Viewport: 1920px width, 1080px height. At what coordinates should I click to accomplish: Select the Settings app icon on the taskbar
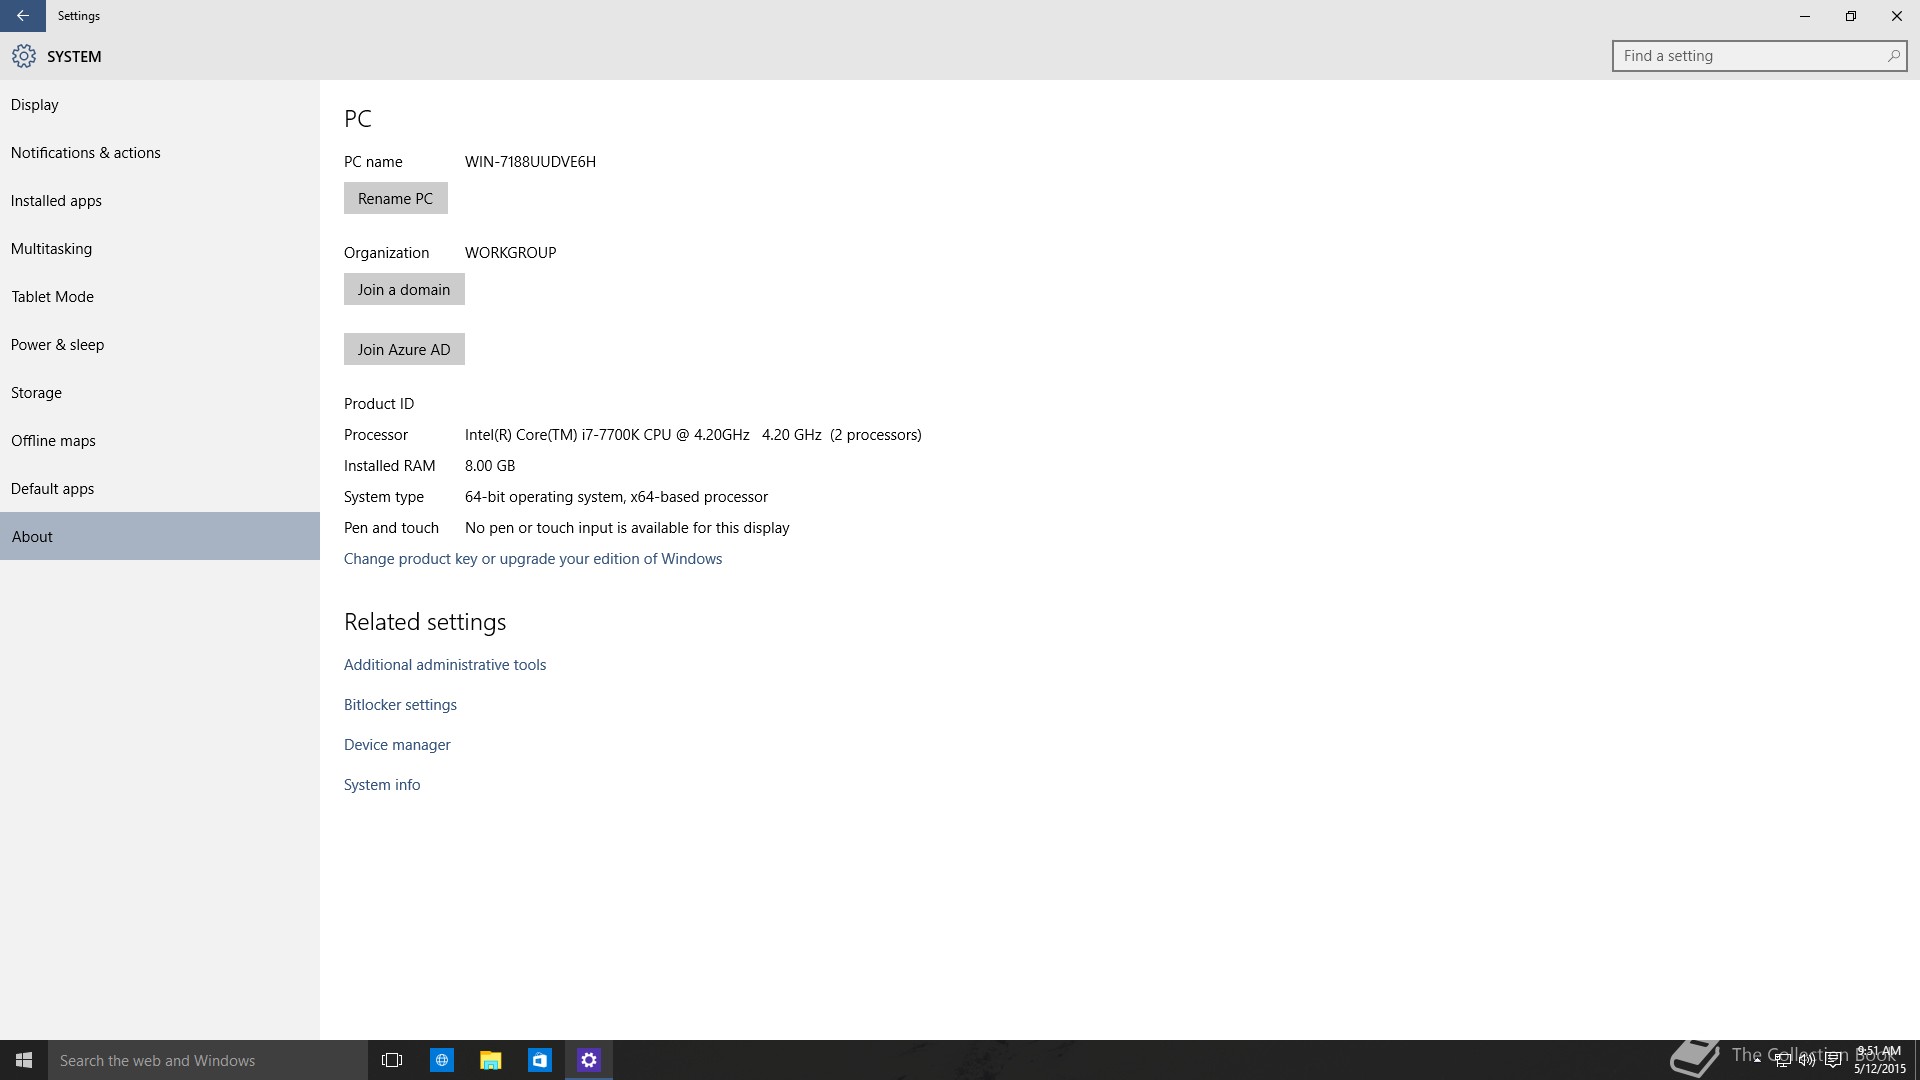click(x=588, y=1060)
